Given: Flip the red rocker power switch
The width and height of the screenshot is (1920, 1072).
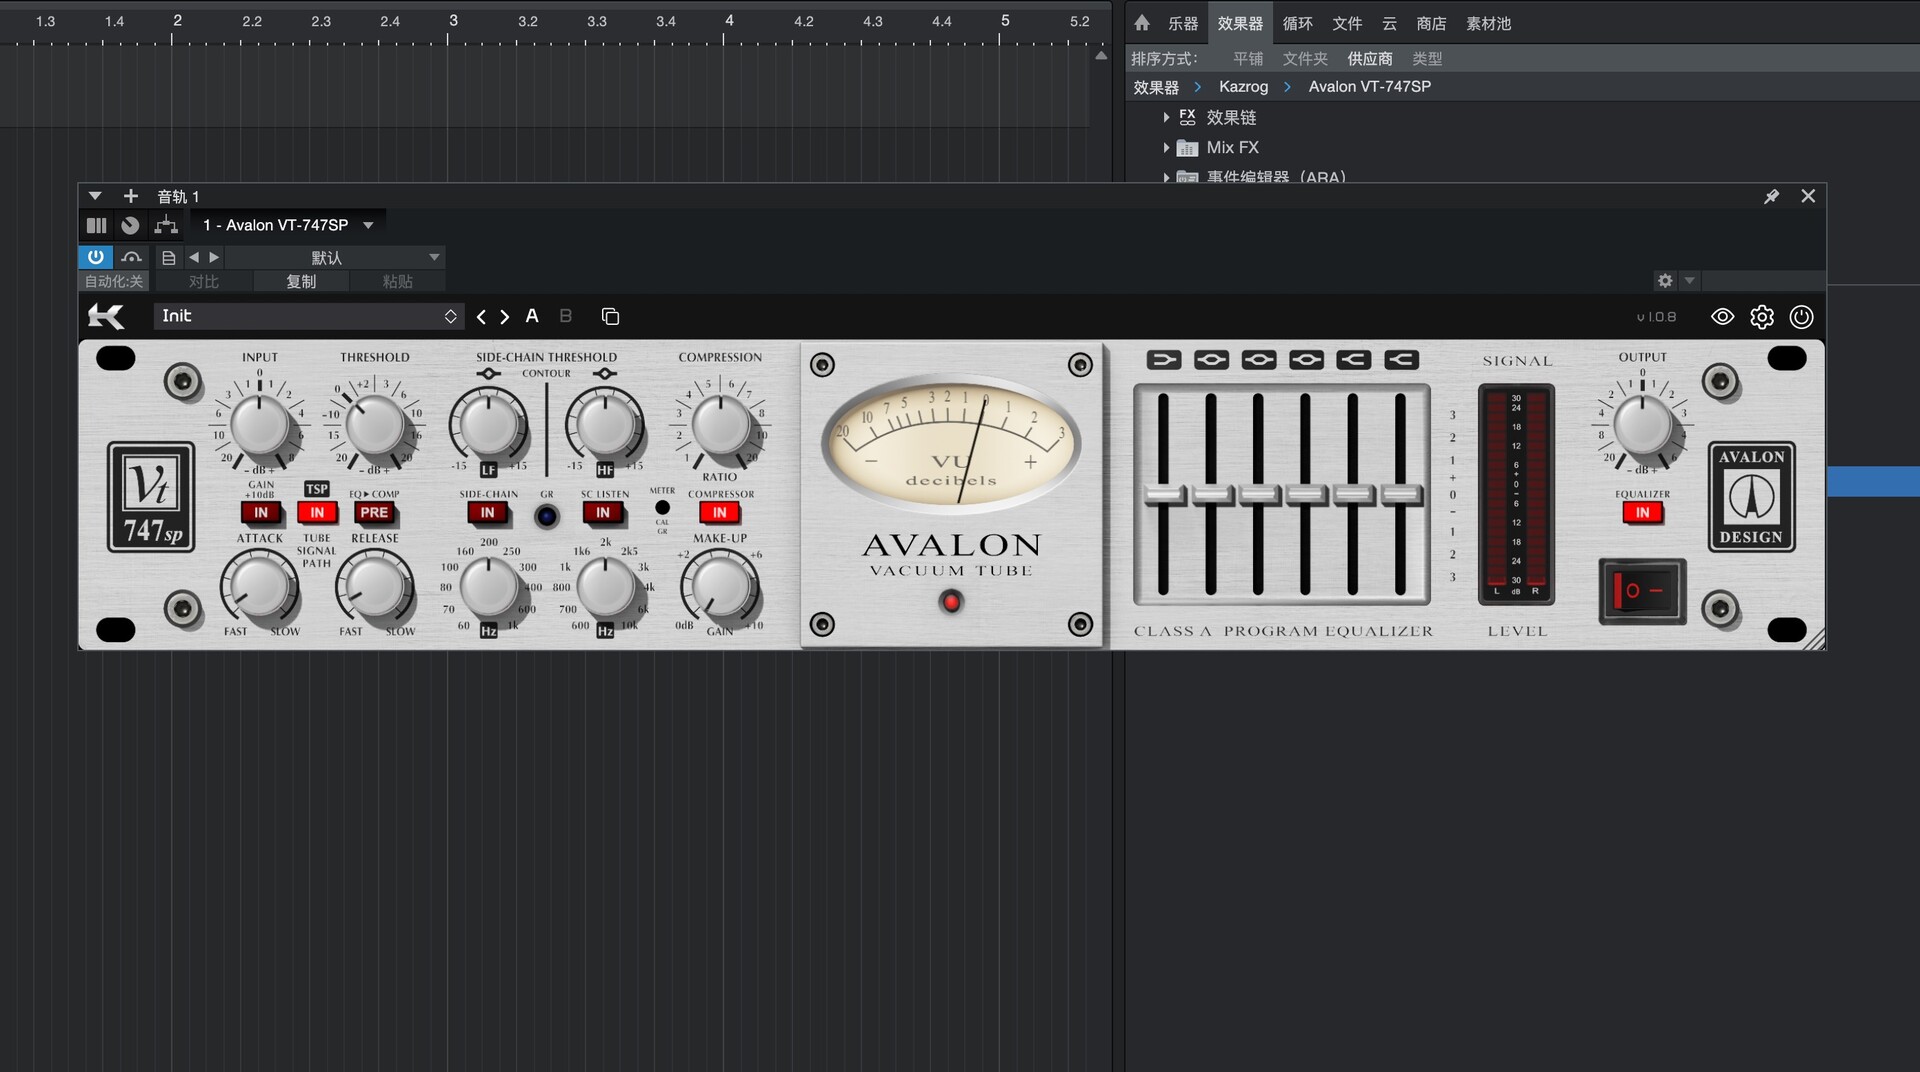Looking at the screenshot, I should pos(1642,591).
